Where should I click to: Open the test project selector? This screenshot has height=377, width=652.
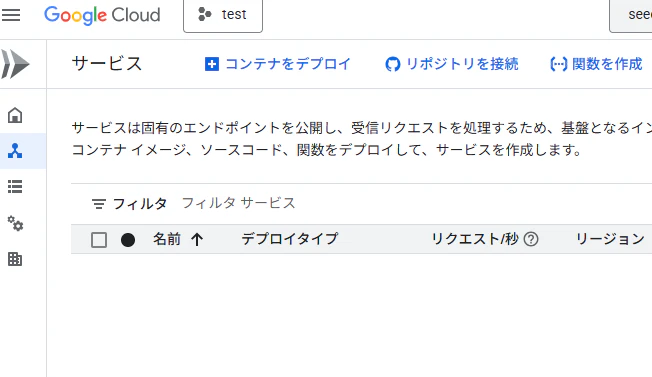point(223,15)
